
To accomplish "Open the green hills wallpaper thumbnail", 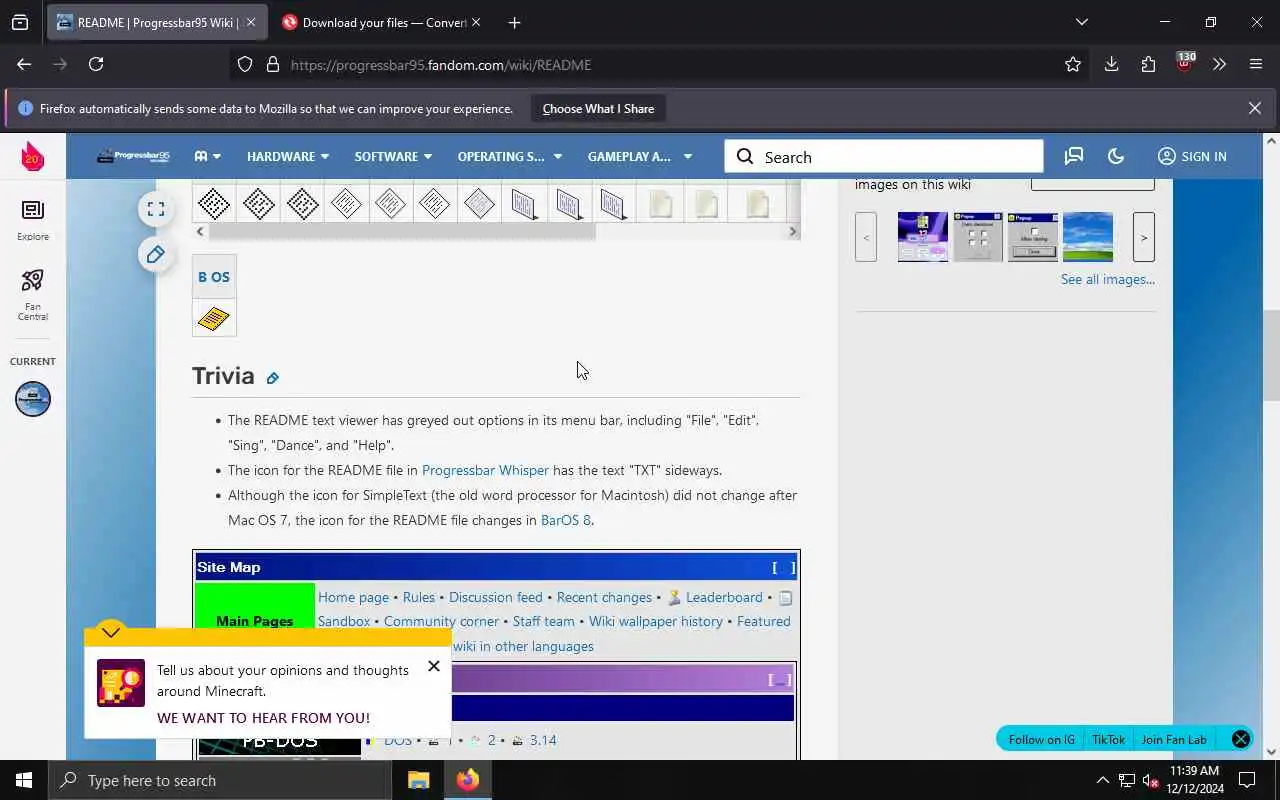I will (x=1088, y=237).
